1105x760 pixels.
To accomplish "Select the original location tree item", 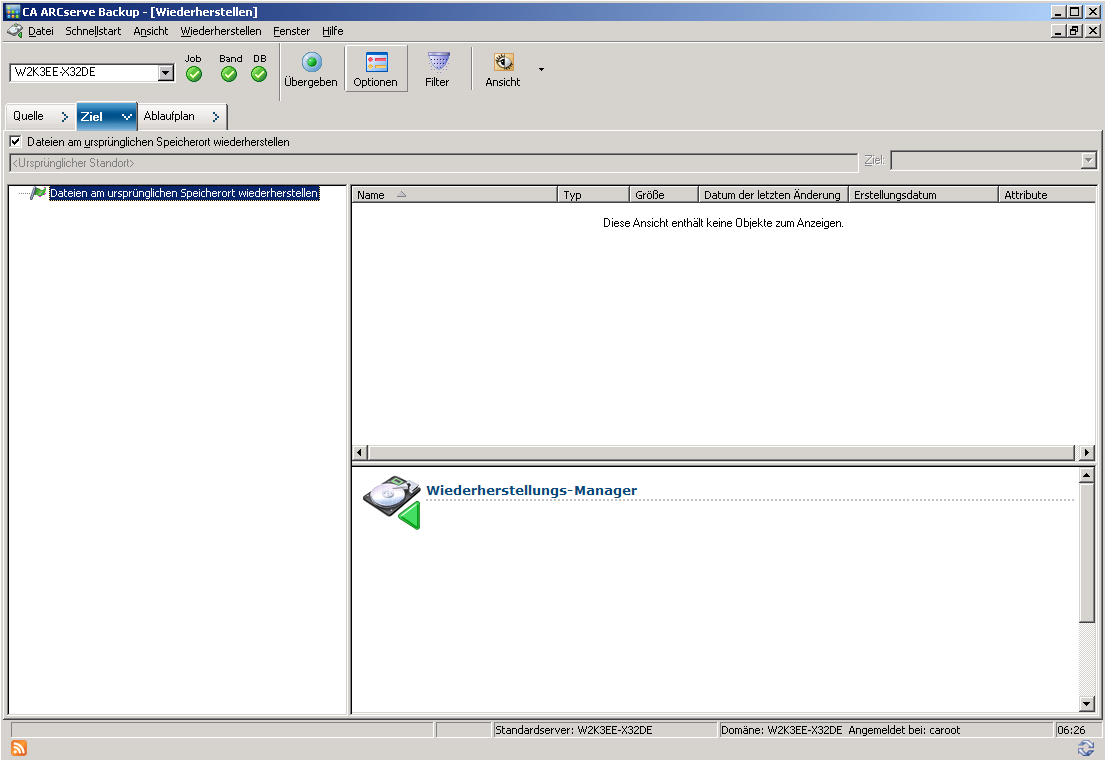I will (184, 194).
